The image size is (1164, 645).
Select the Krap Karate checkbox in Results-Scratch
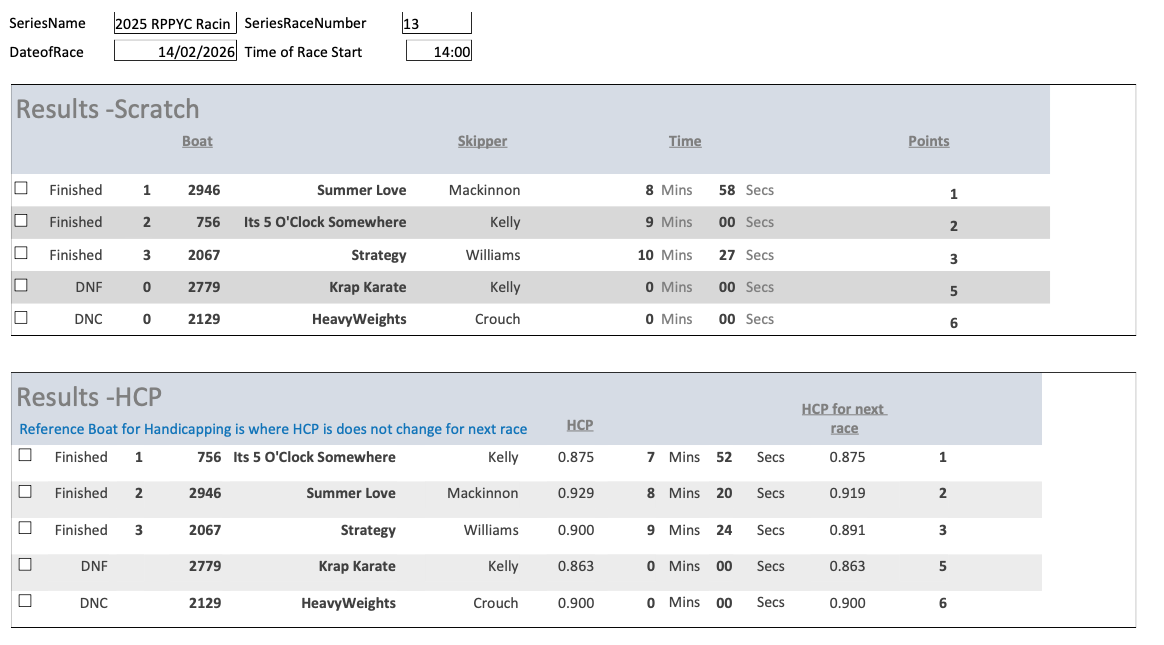(21, 285)
